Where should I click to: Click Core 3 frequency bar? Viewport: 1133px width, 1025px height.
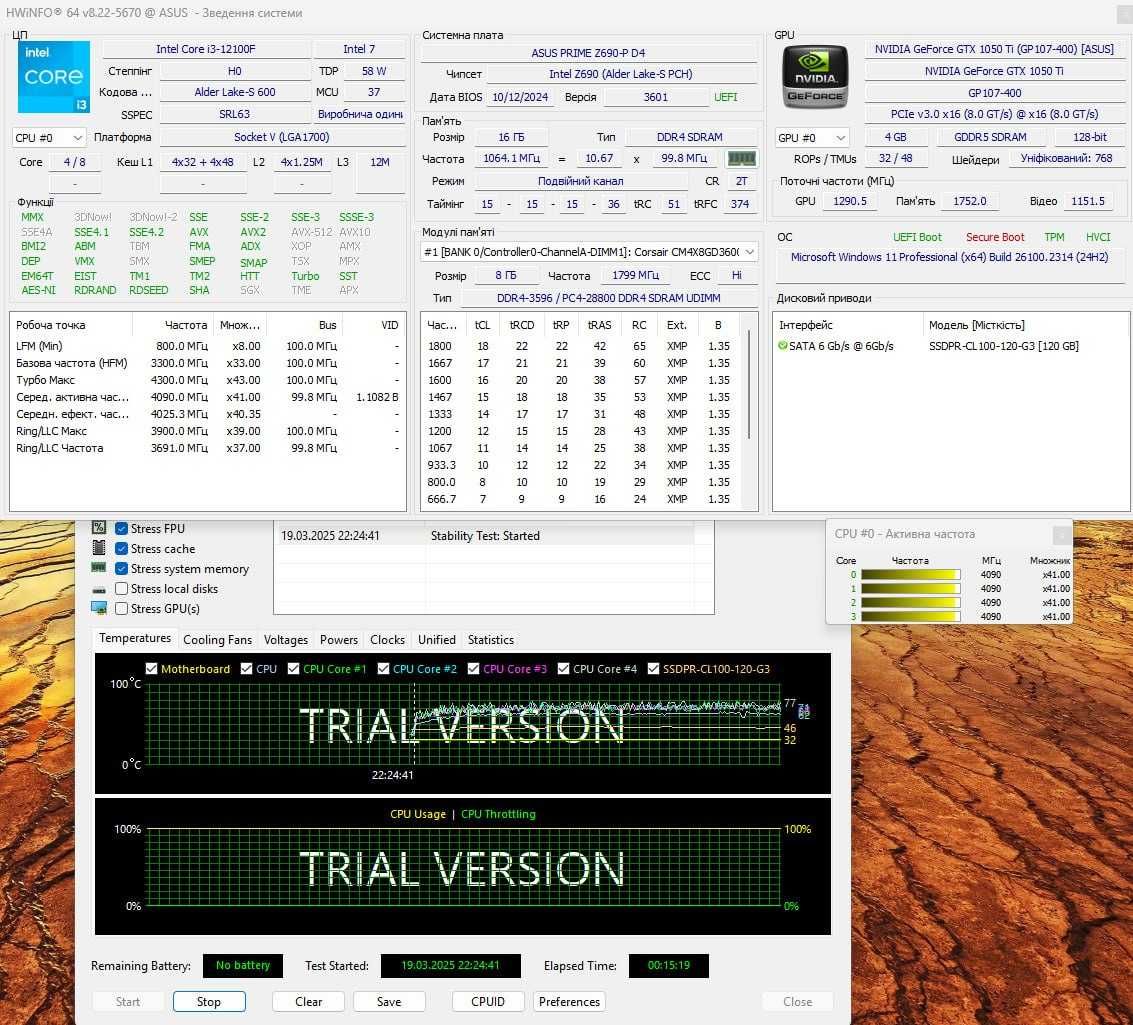910,617
